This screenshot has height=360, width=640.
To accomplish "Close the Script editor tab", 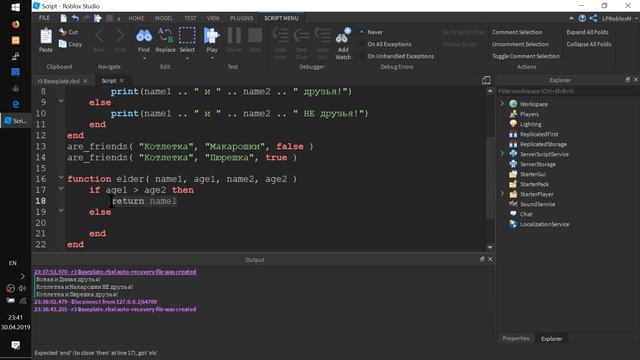I will (122, 80).
